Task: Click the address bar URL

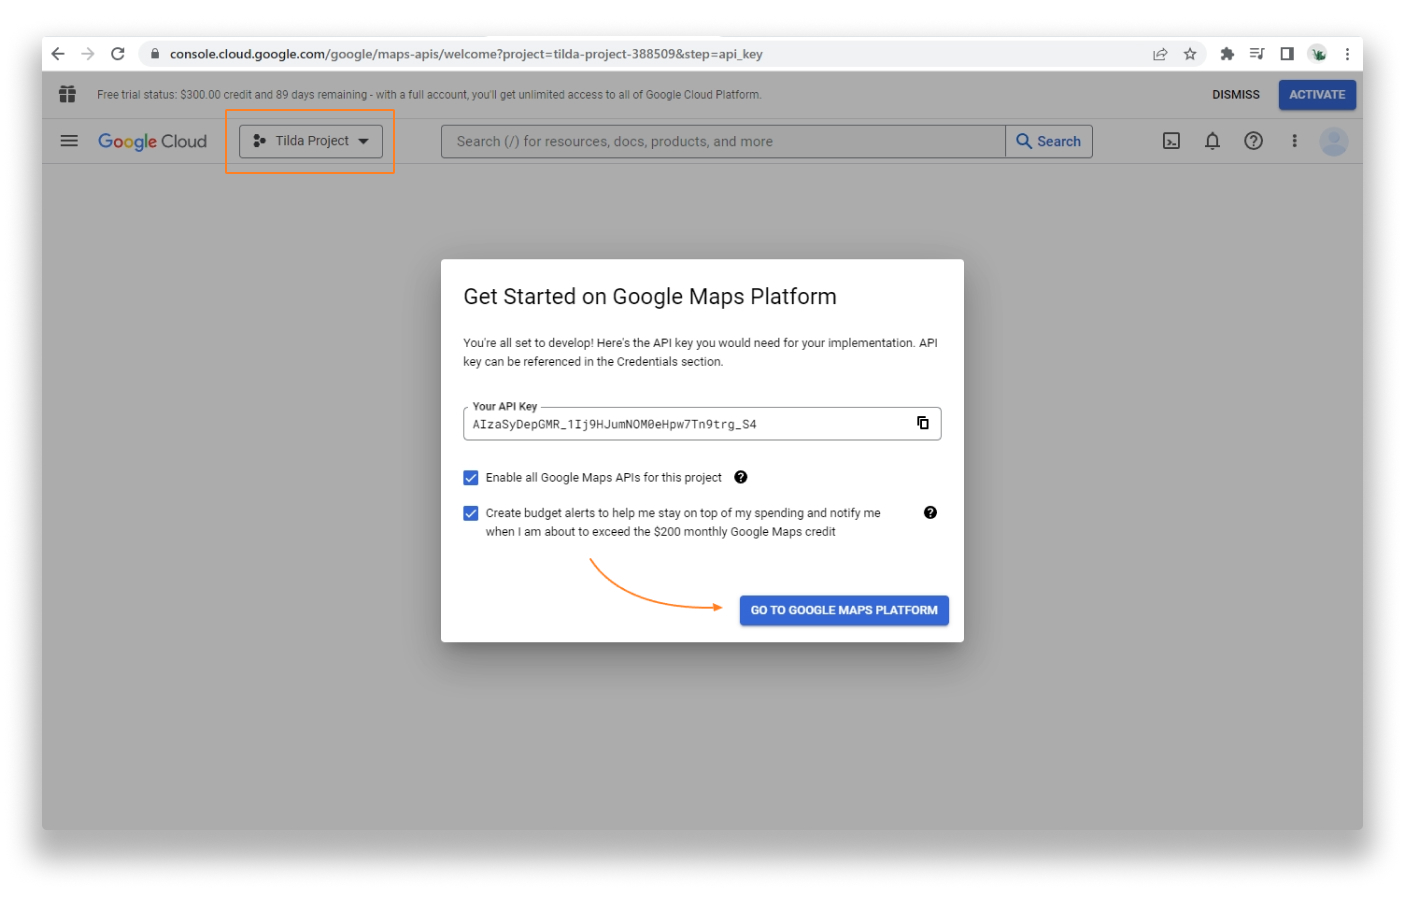Action: tap(466, 54)
